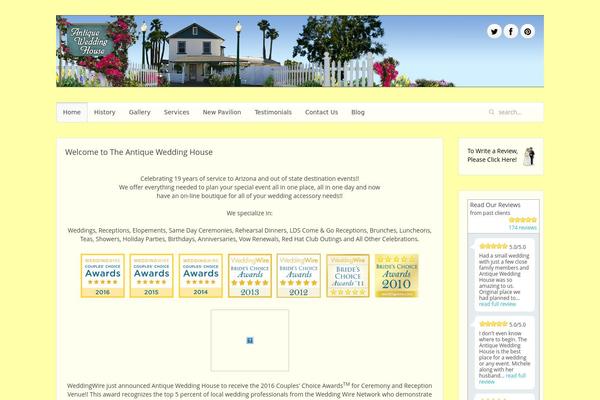Open the Gallery menu item
This screenshot has width=600, height=400.
[140, 112]
